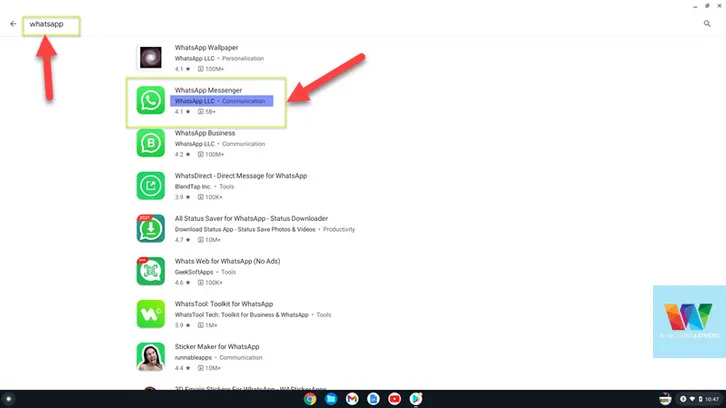Open Sticker Maker for WhatsApp icon
The height and width of the screenshot is (408, 726).
click(x=150, y=356)
